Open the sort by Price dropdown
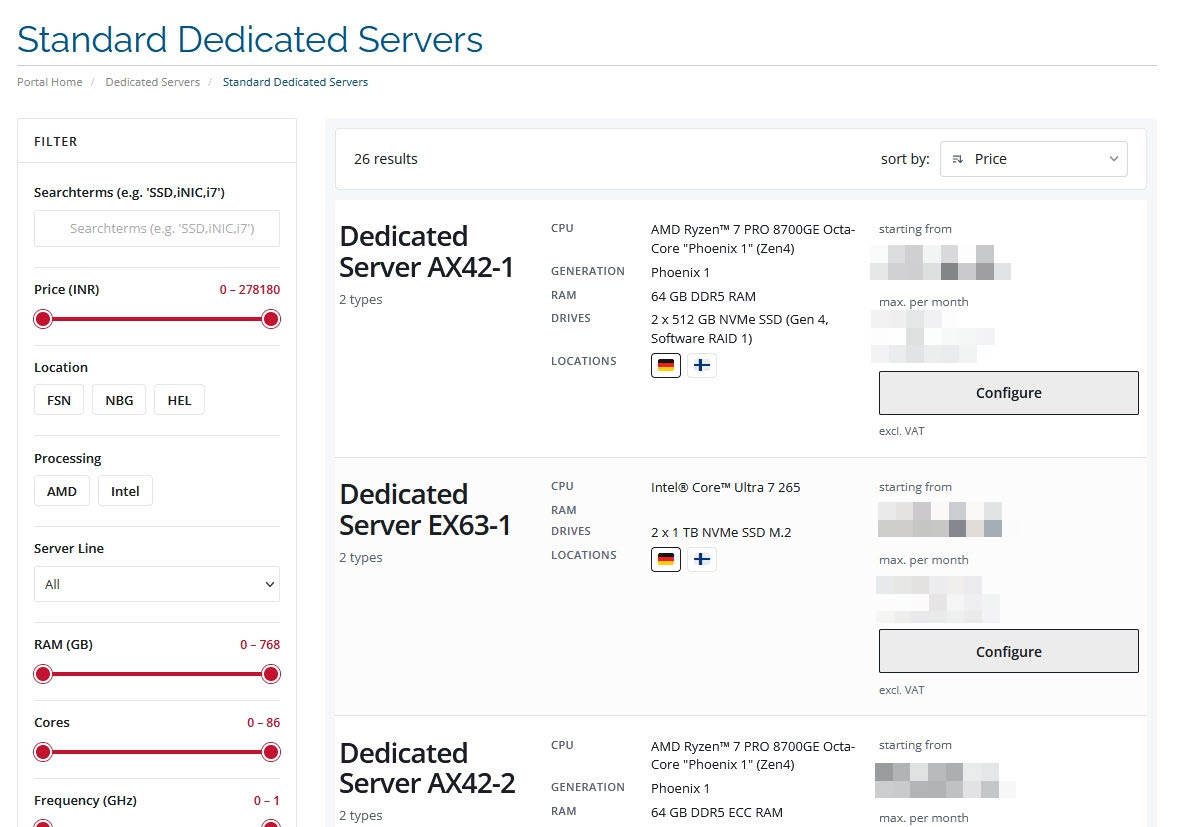 click(1034, 159)
